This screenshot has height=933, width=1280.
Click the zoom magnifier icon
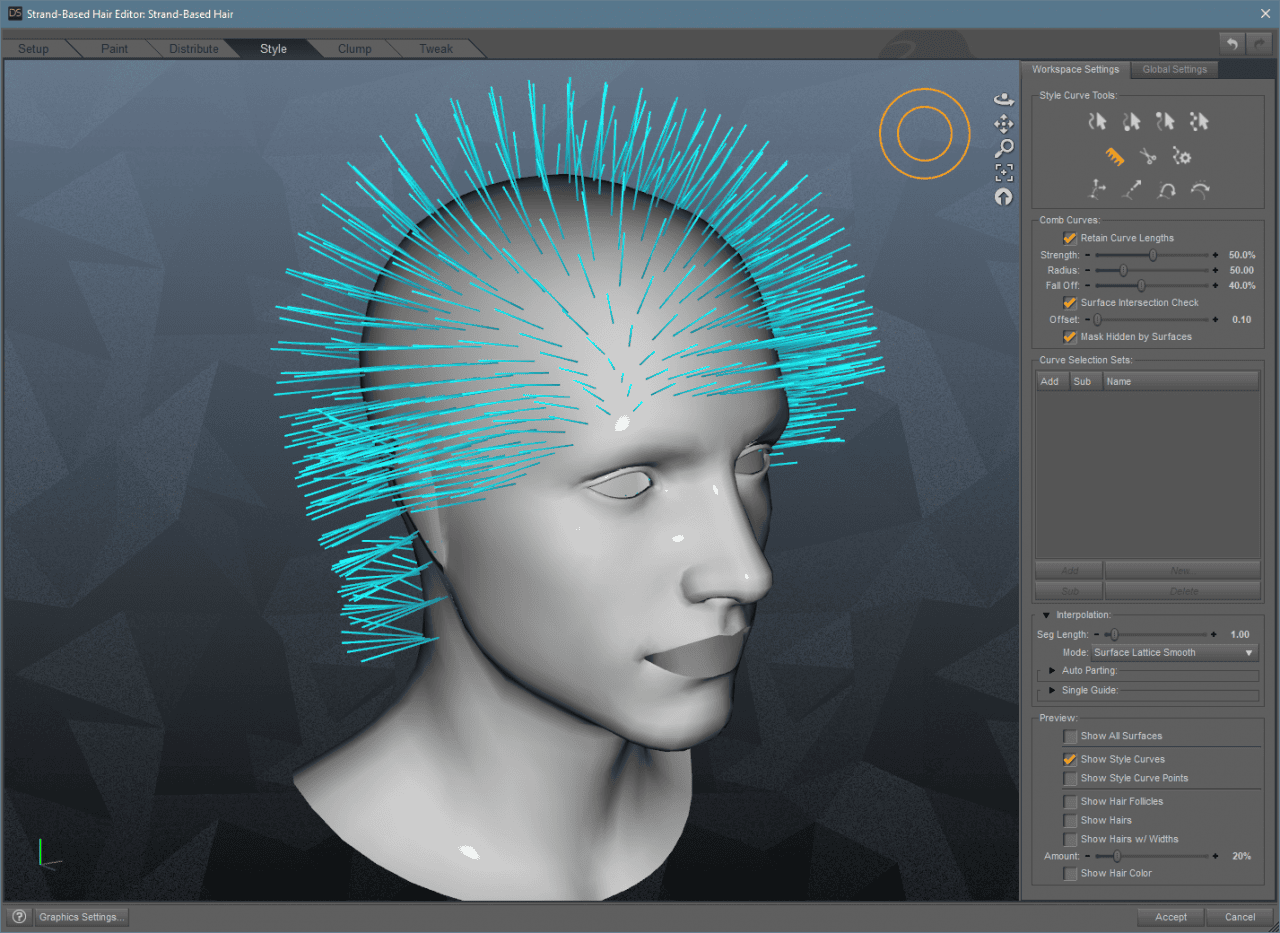(1004, 147)
